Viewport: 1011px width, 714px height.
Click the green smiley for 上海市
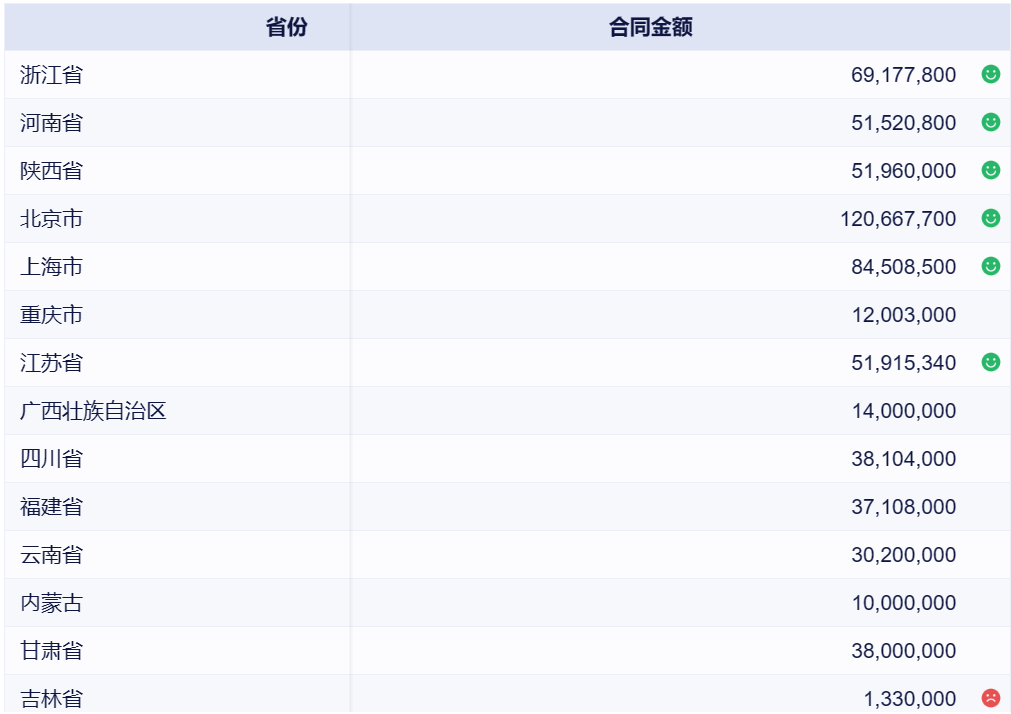[990, 266]
